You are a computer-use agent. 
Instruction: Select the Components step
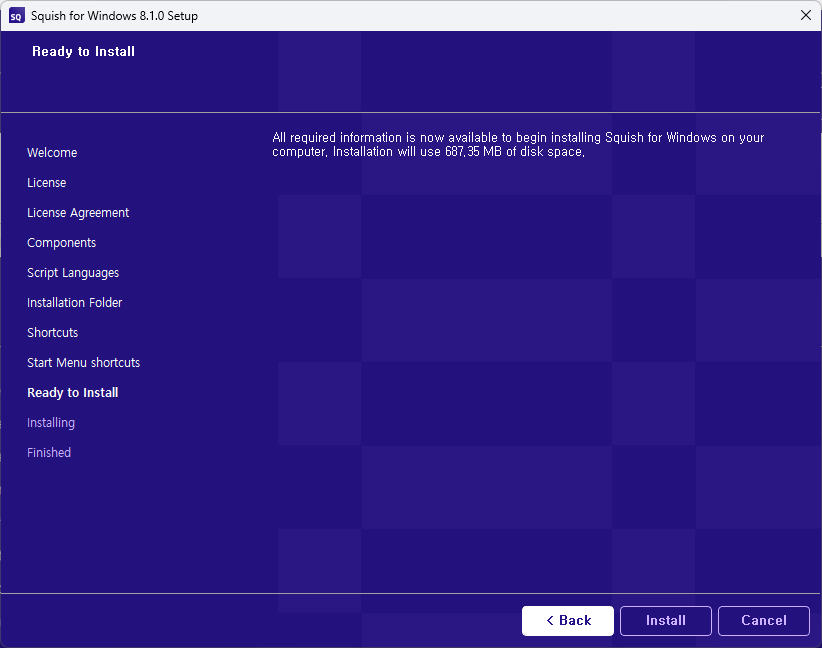[61, 243]
